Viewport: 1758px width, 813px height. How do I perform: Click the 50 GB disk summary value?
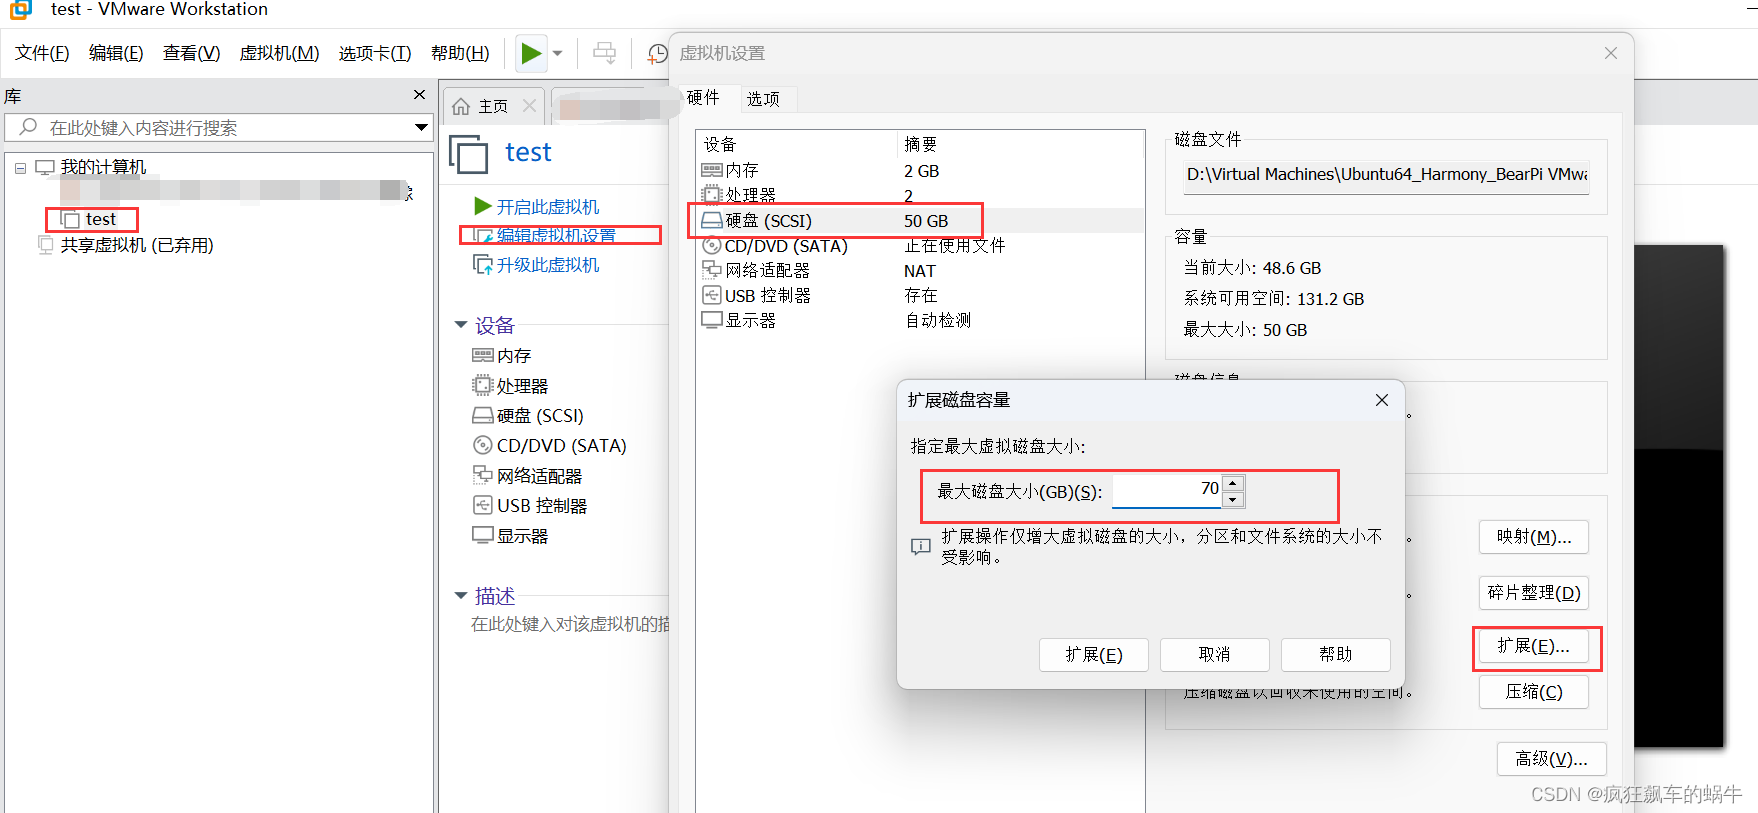pos(926,221)
